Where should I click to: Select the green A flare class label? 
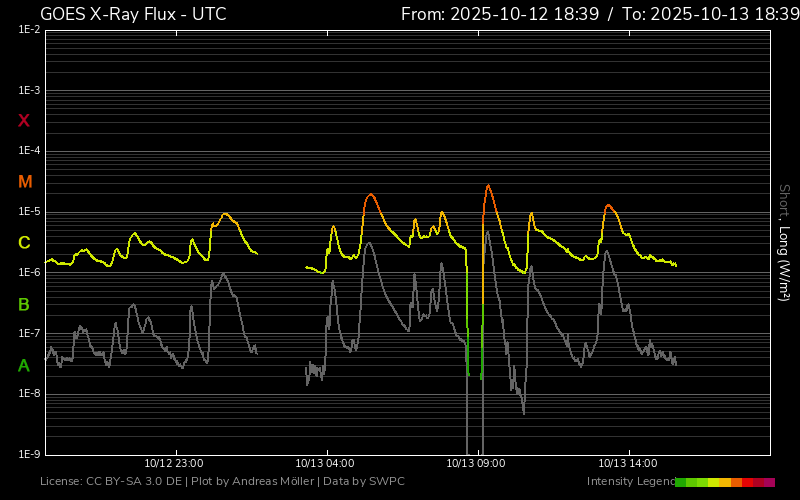tap(24, 366)
